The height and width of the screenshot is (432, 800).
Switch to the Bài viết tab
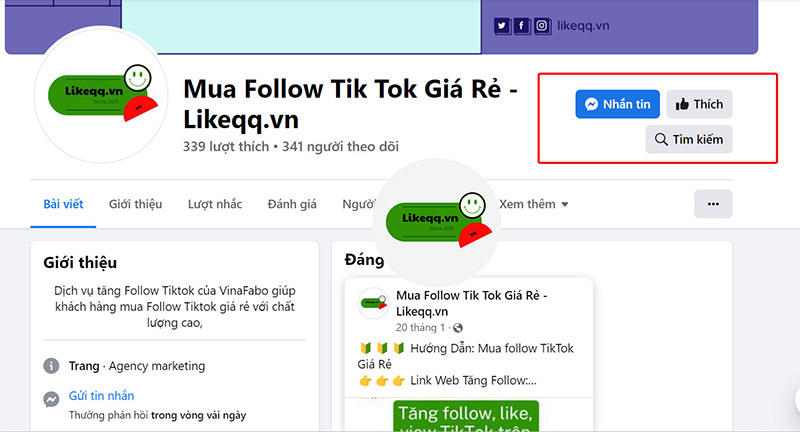[63, 204]
